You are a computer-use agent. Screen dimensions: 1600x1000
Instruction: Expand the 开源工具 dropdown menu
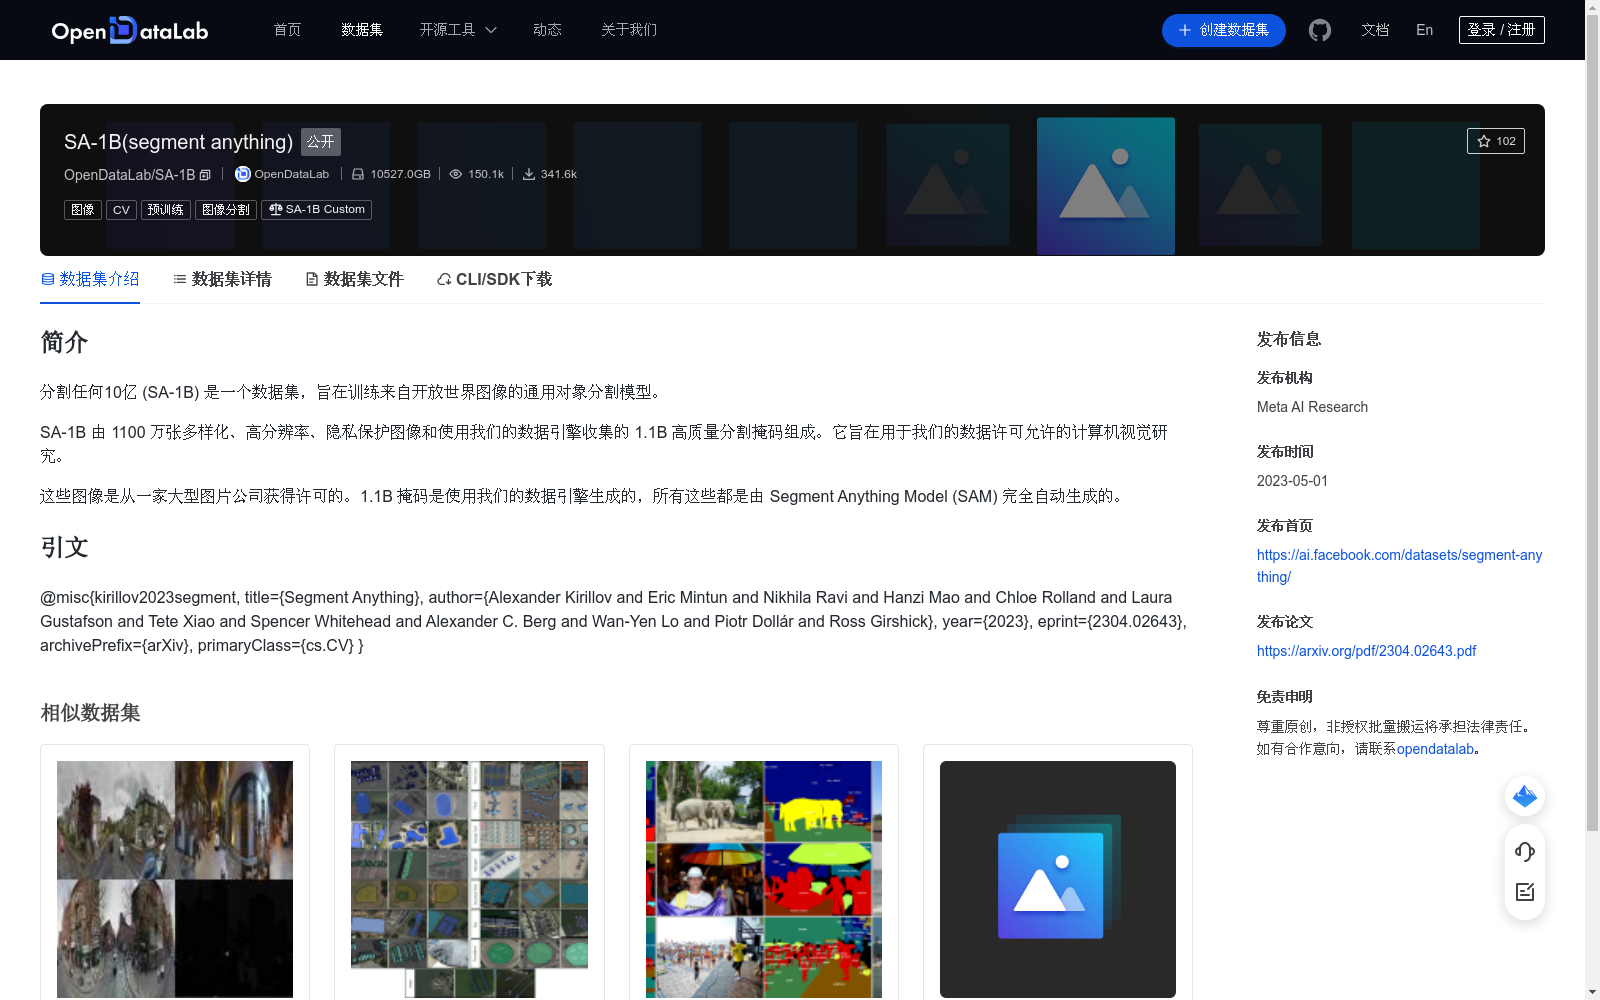pyautogui.click(x=458, y=30)
